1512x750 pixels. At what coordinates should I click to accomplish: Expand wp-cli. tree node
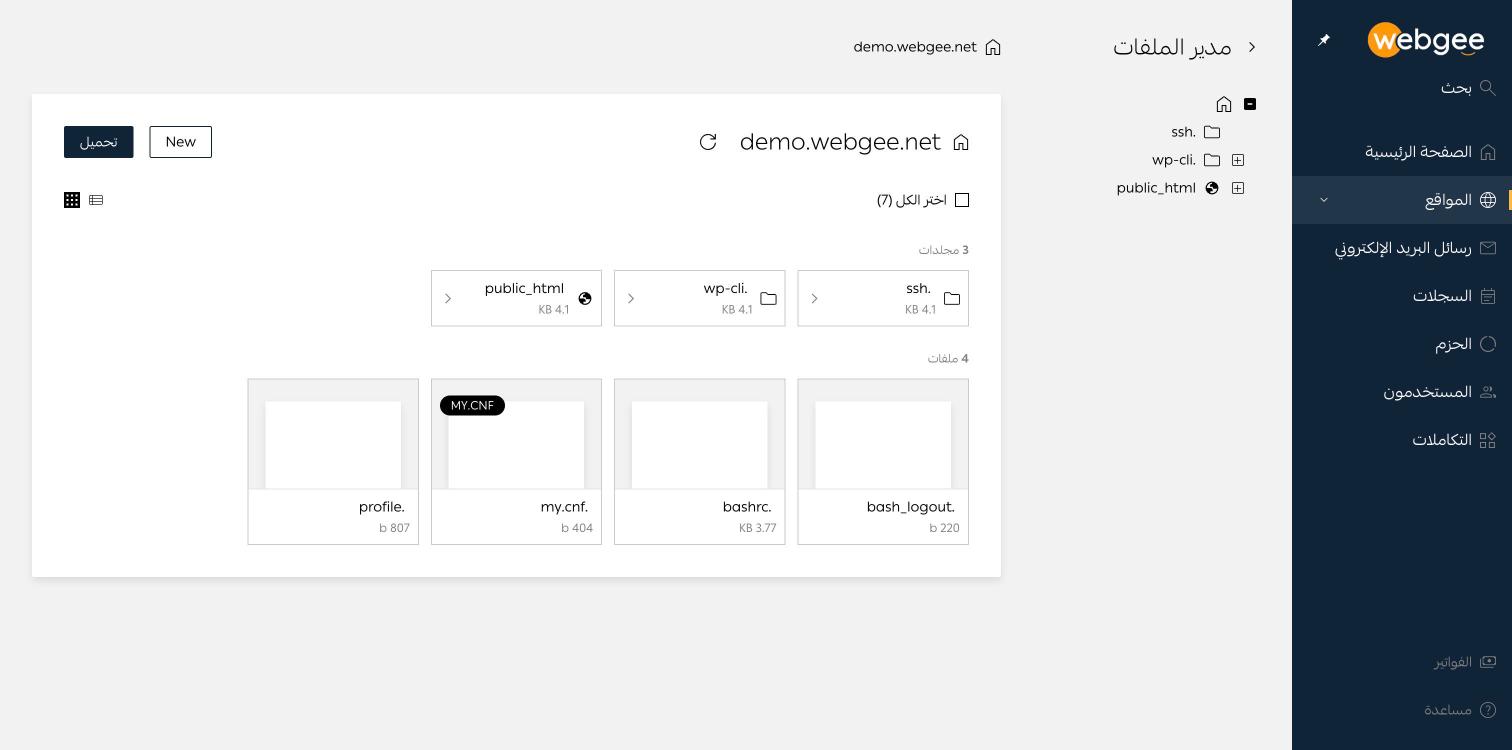tap(1238, 160)
